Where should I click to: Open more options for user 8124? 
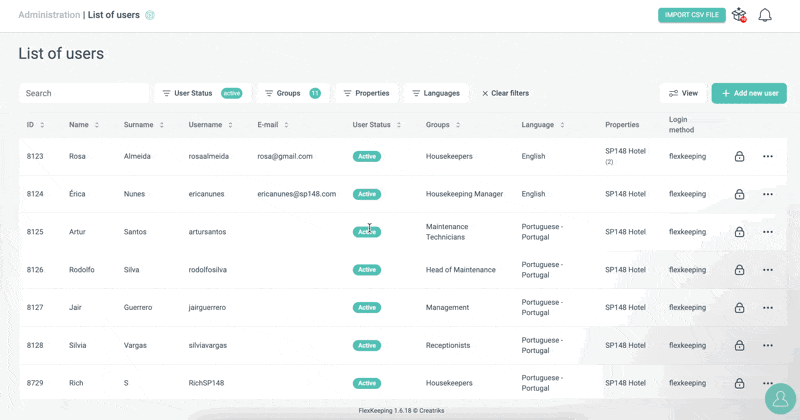pos(768,194)
